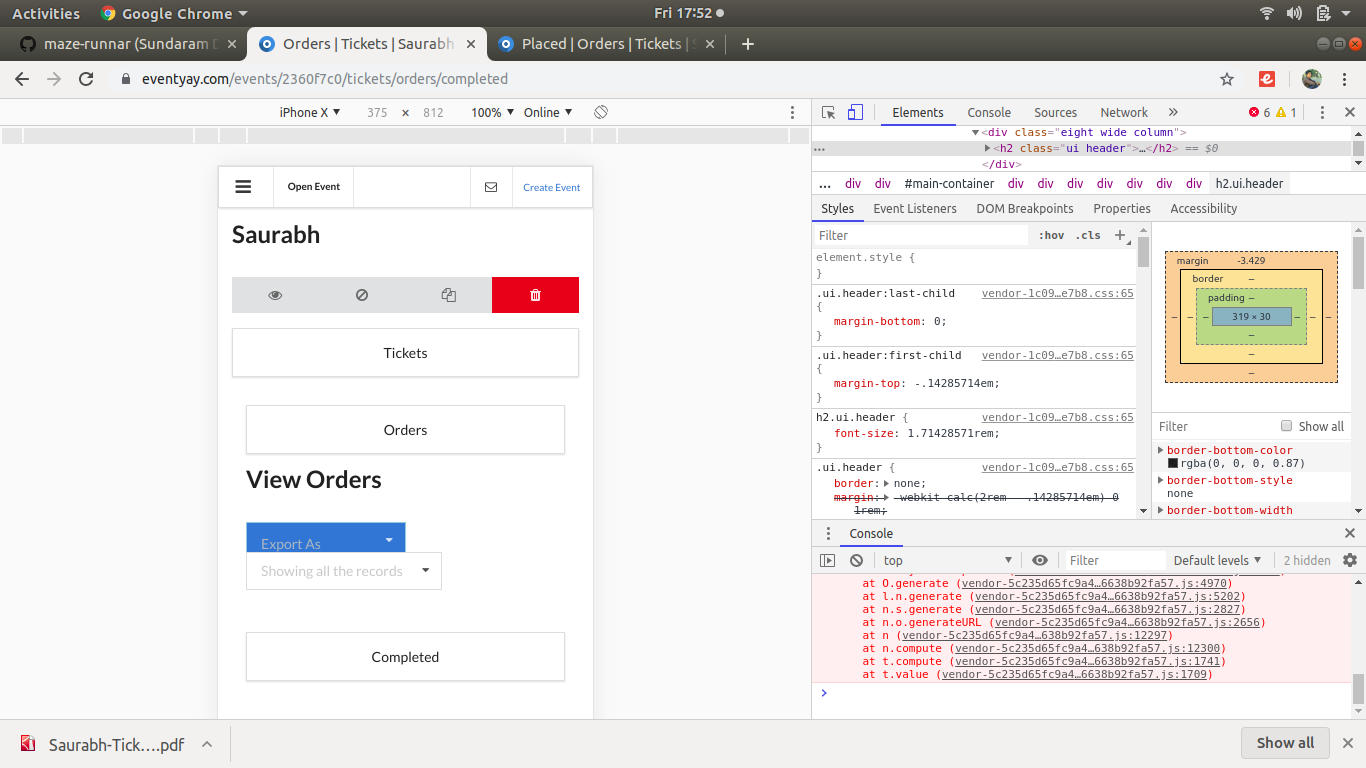This screenshot has height=768, width=1366.
Task: Open device toolbar more options menu
Action: [793, 113]
